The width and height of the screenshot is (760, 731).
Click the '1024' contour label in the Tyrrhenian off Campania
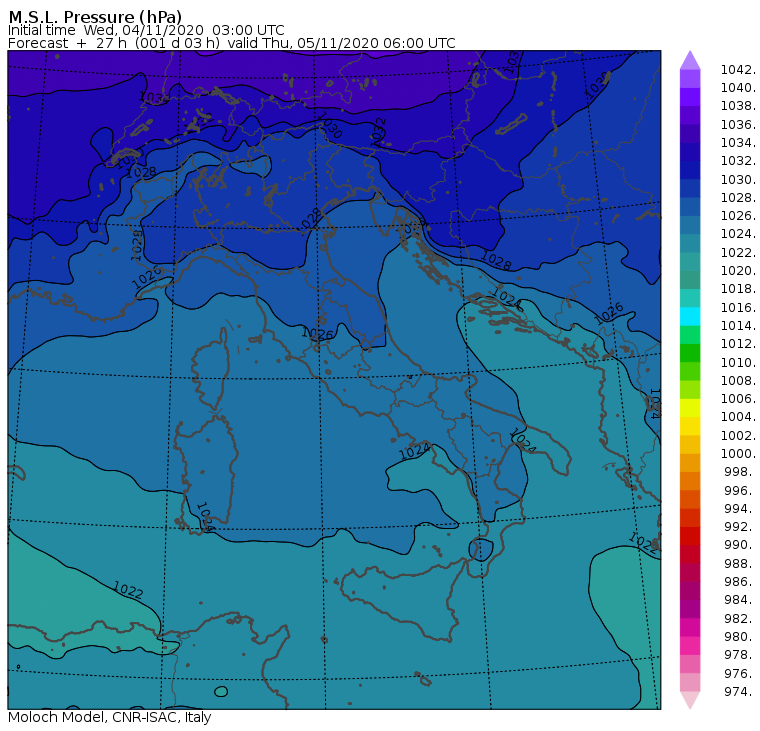pos(414,452)
